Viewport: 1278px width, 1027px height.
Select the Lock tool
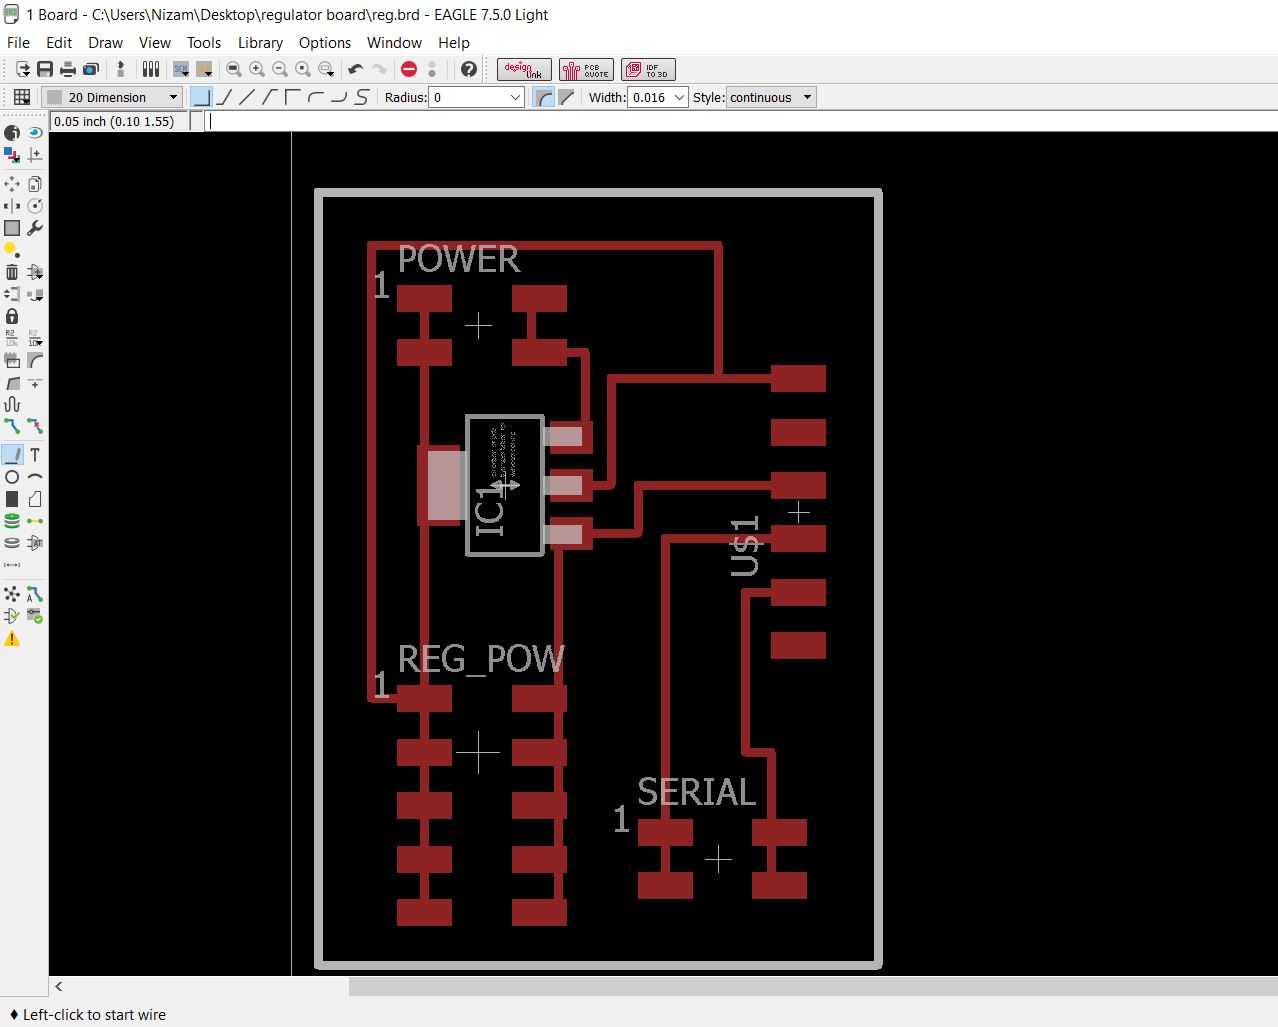pyautogui.click(x=12, y=316)
